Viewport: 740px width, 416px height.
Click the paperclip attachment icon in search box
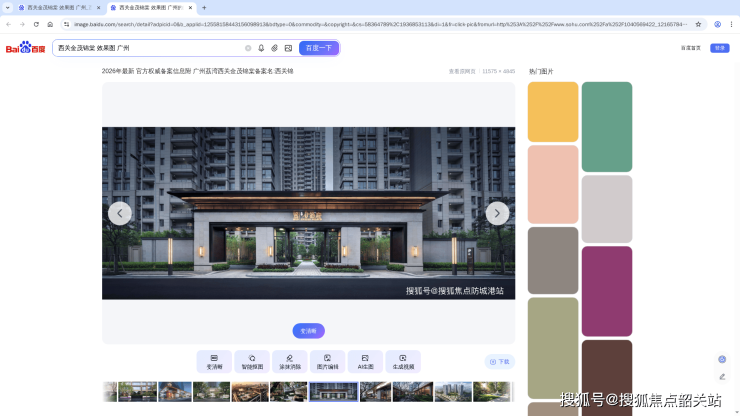pos(275,48)
